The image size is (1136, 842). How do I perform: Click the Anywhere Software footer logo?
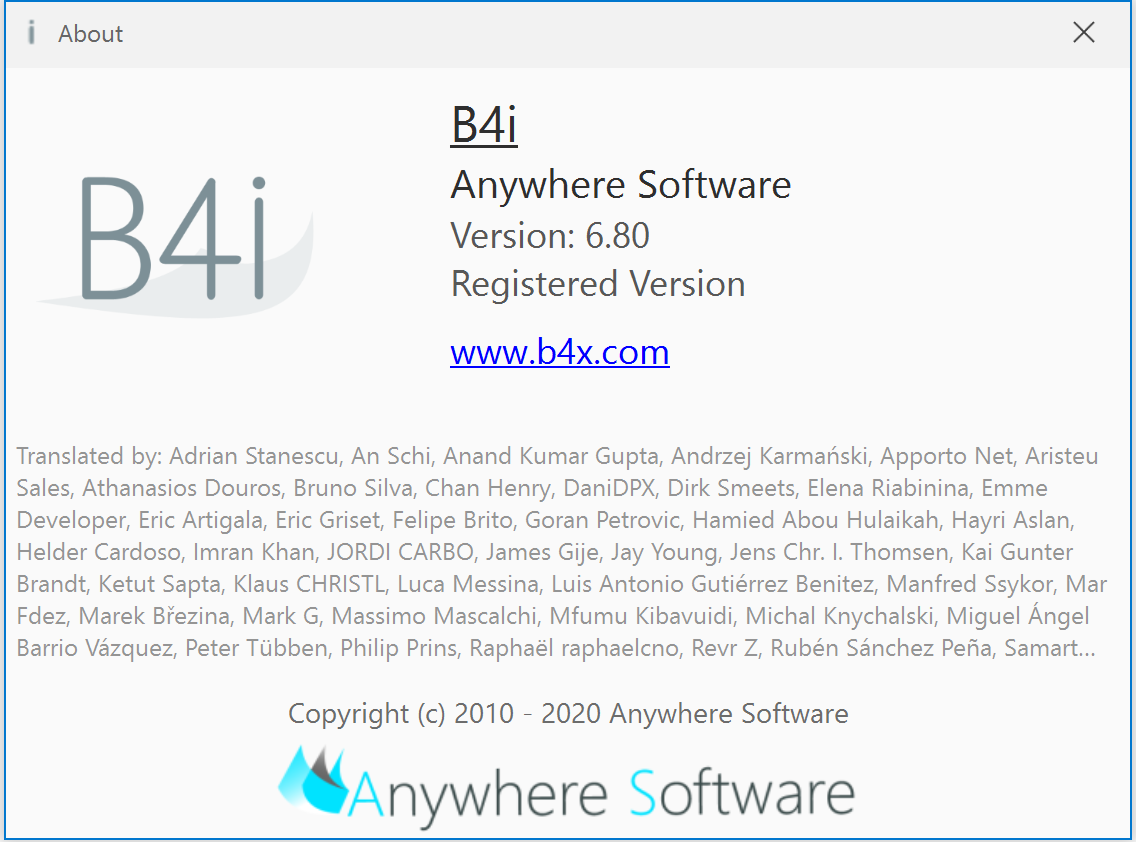tap(567, 788)
